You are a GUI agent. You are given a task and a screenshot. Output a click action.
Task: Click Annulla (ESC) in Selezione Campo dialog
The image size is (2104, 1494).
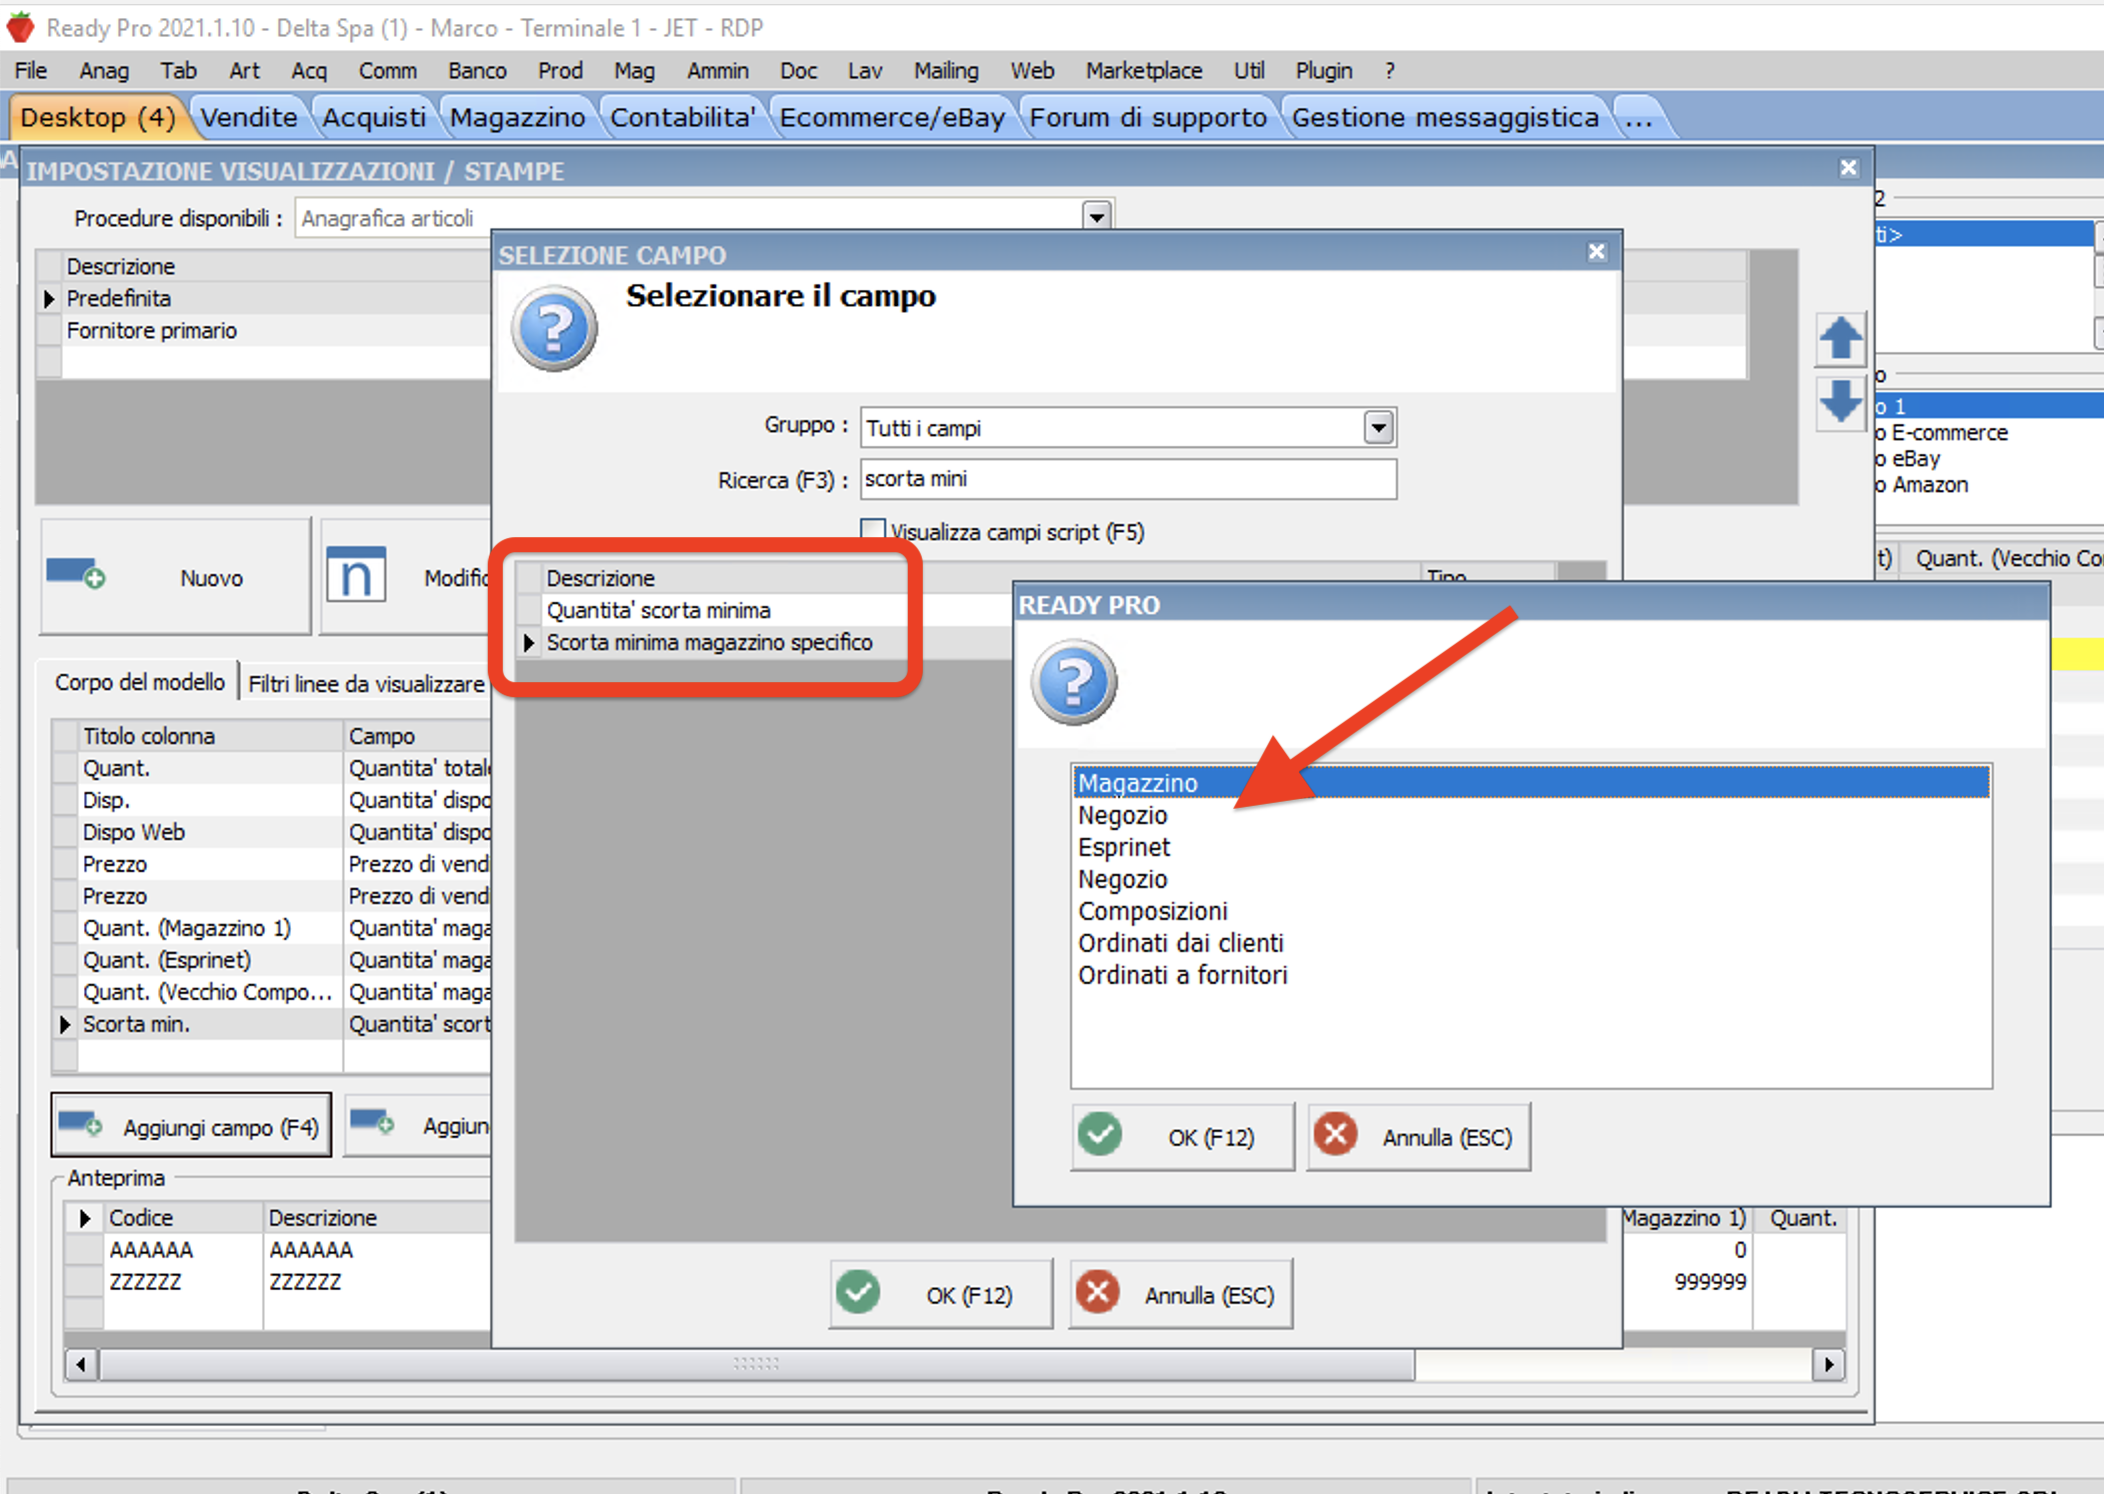pos(1180,1295)
